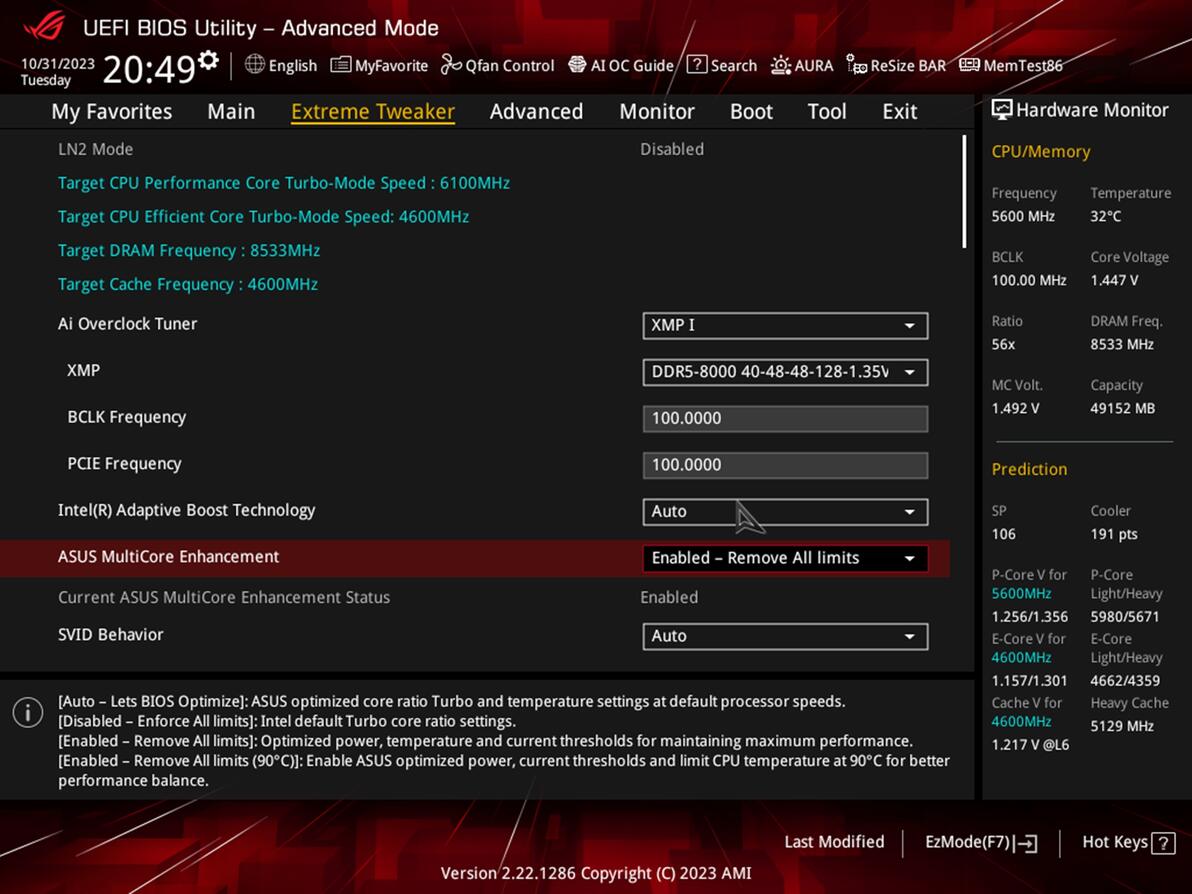This screenshot has height=894, width=1192.
Task: Switch to Main tab
Action: tap(231, 112)
